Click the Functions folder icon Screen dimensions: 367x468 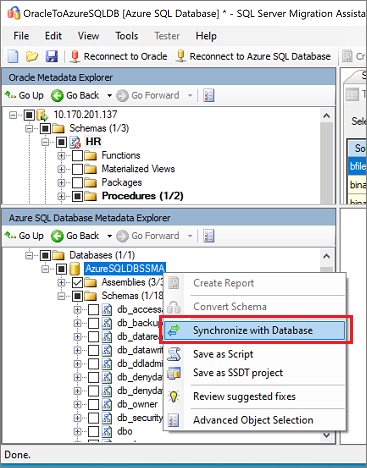click(90, 156)
